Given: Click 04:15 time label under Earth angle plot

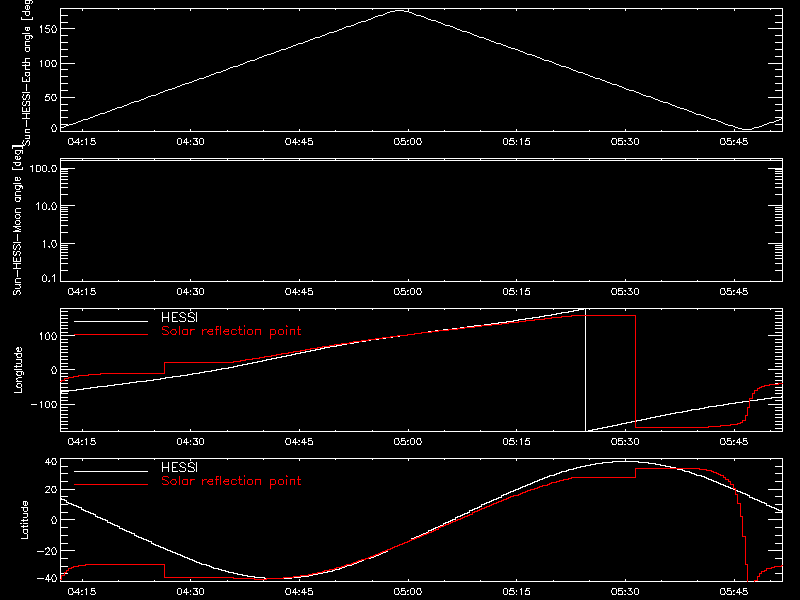Looking at the screenshot, I should [82, 141].
